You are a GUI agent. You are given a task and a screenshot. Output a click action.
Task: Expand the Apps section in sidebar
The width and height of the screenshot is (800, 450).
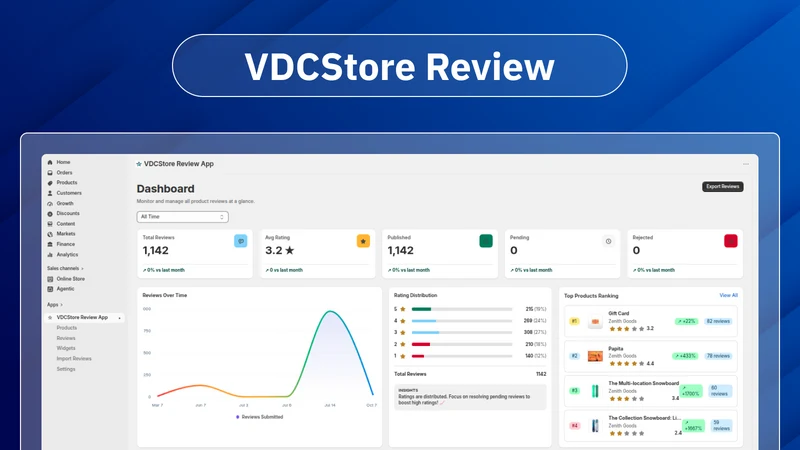[x=55, y=305]
